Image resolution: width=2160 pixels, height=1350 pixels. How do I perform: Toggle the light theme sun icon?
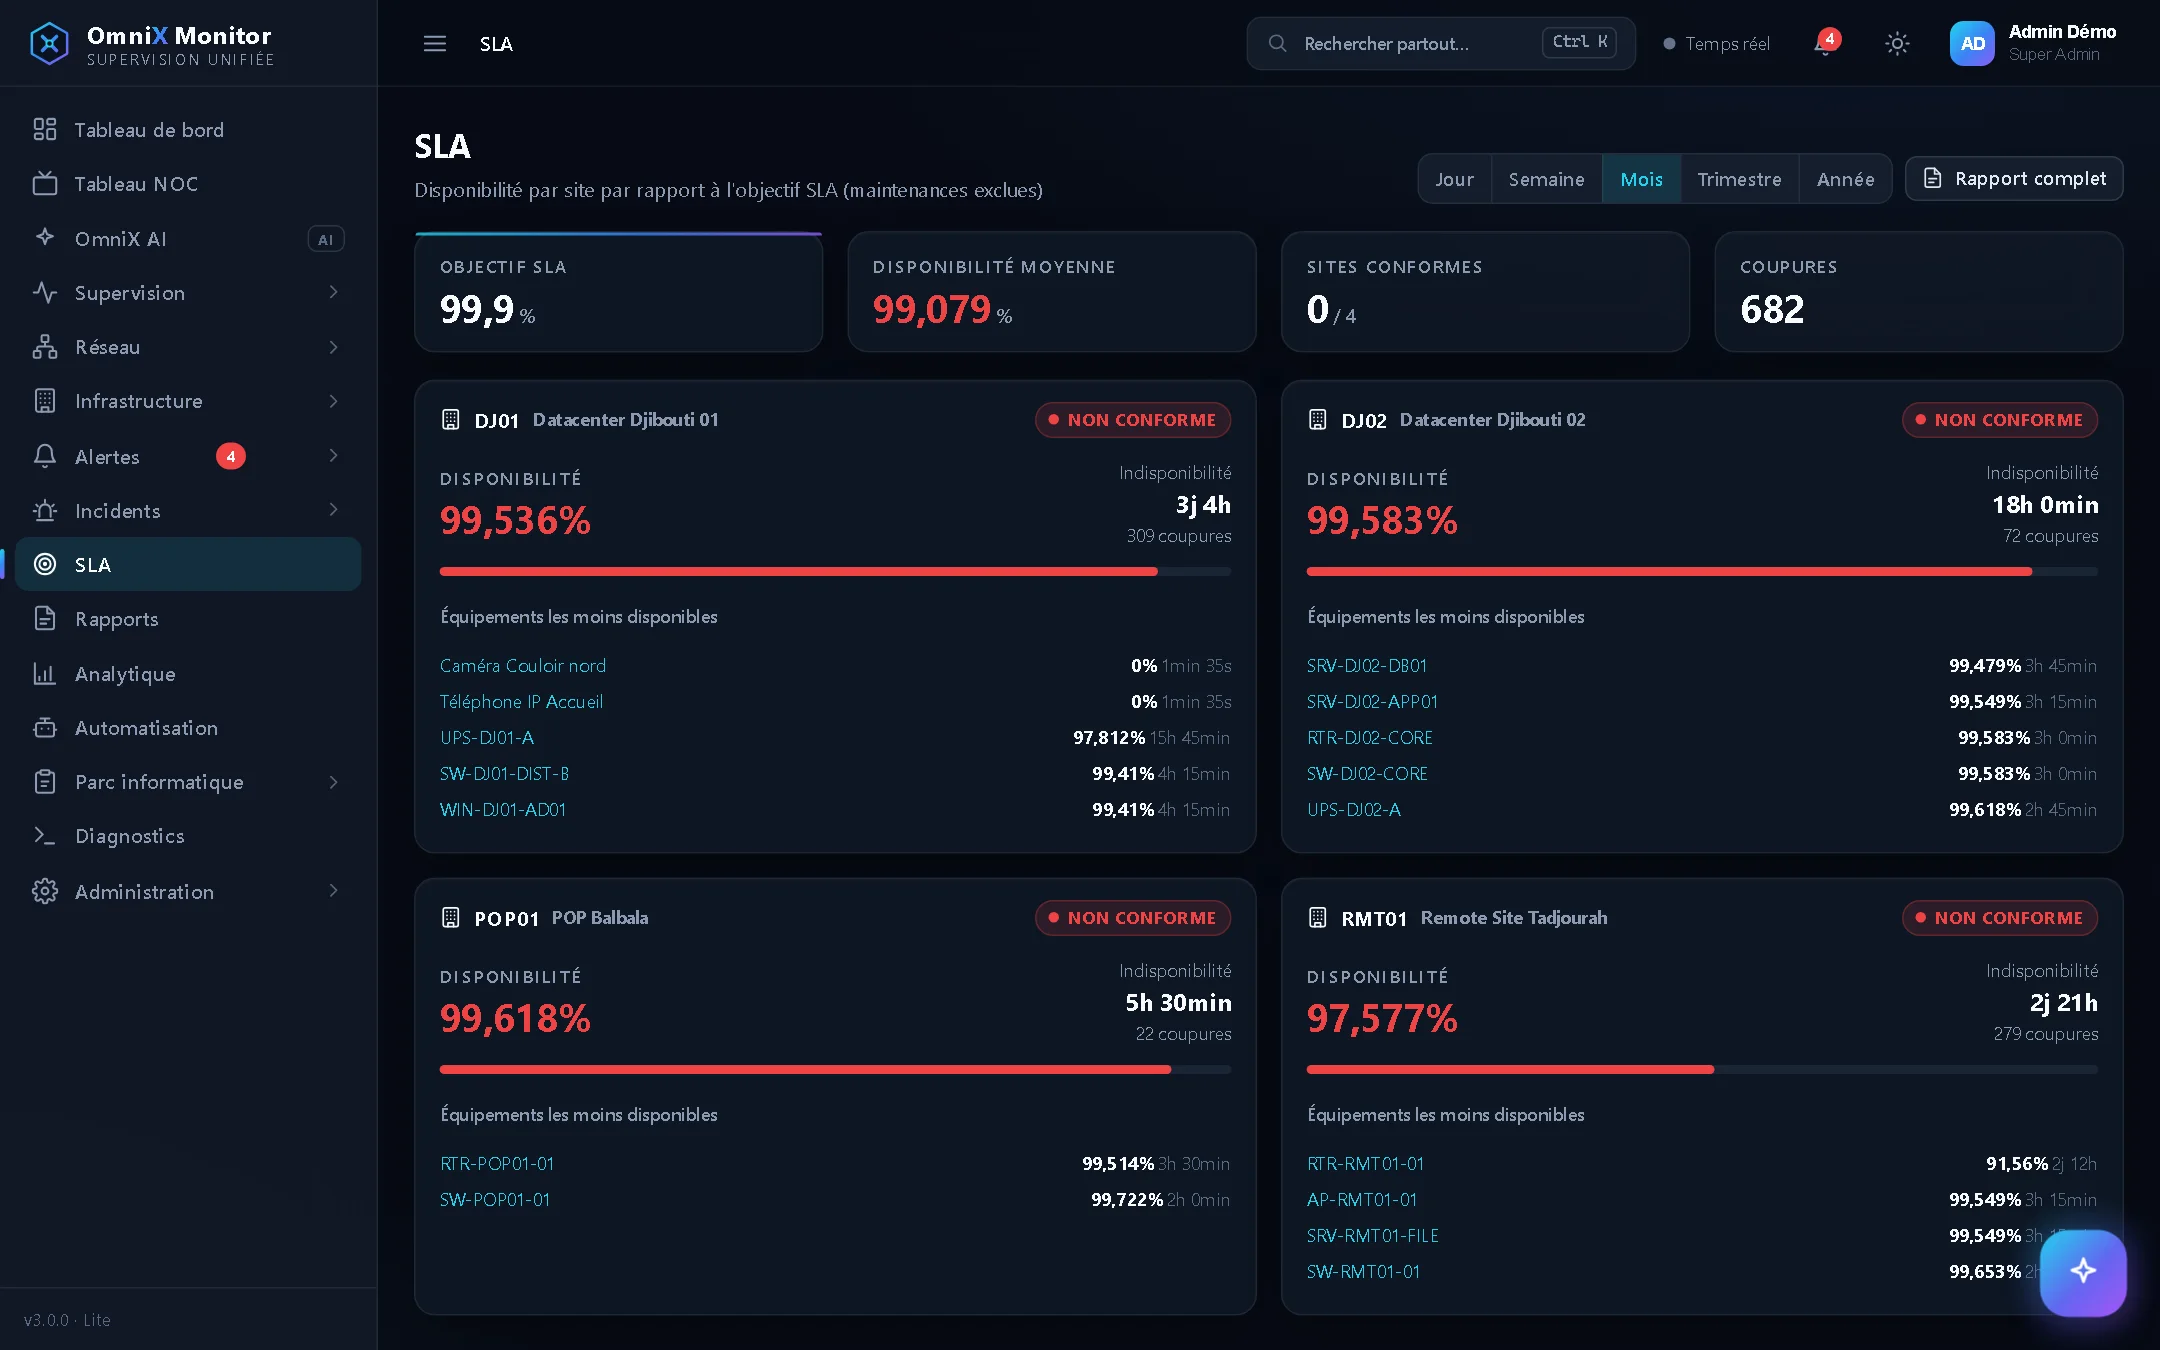tap(1897, 44)
